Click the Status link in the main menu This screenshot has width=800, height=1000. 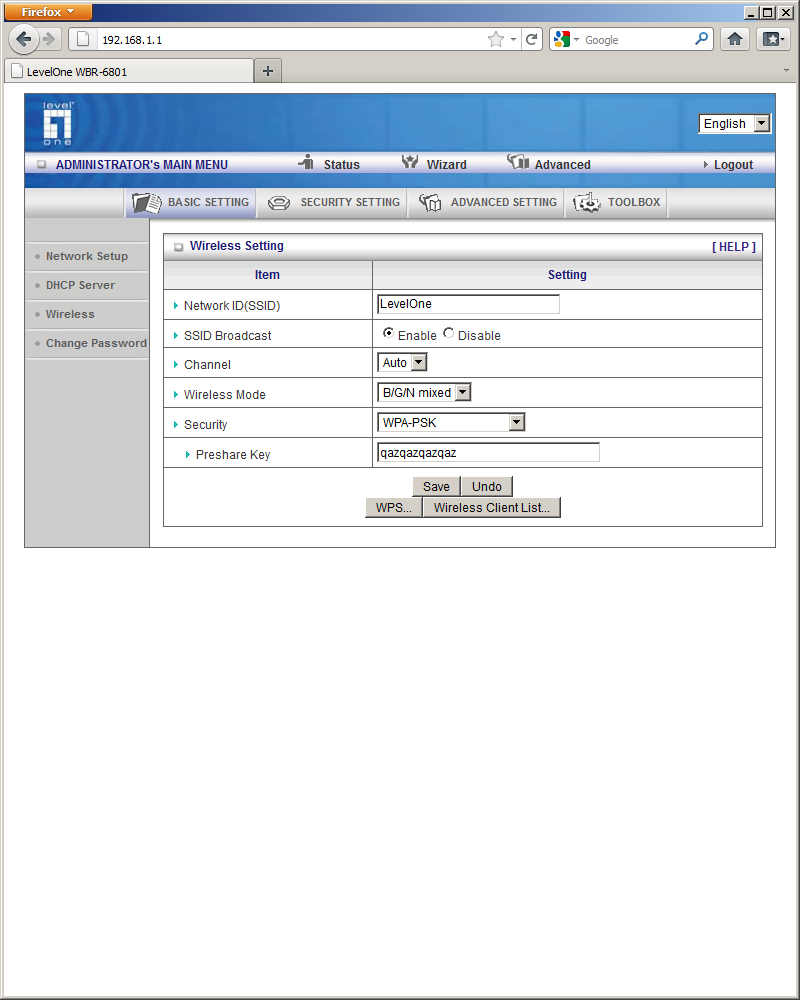pyautogui.click(x=342, y=165)
